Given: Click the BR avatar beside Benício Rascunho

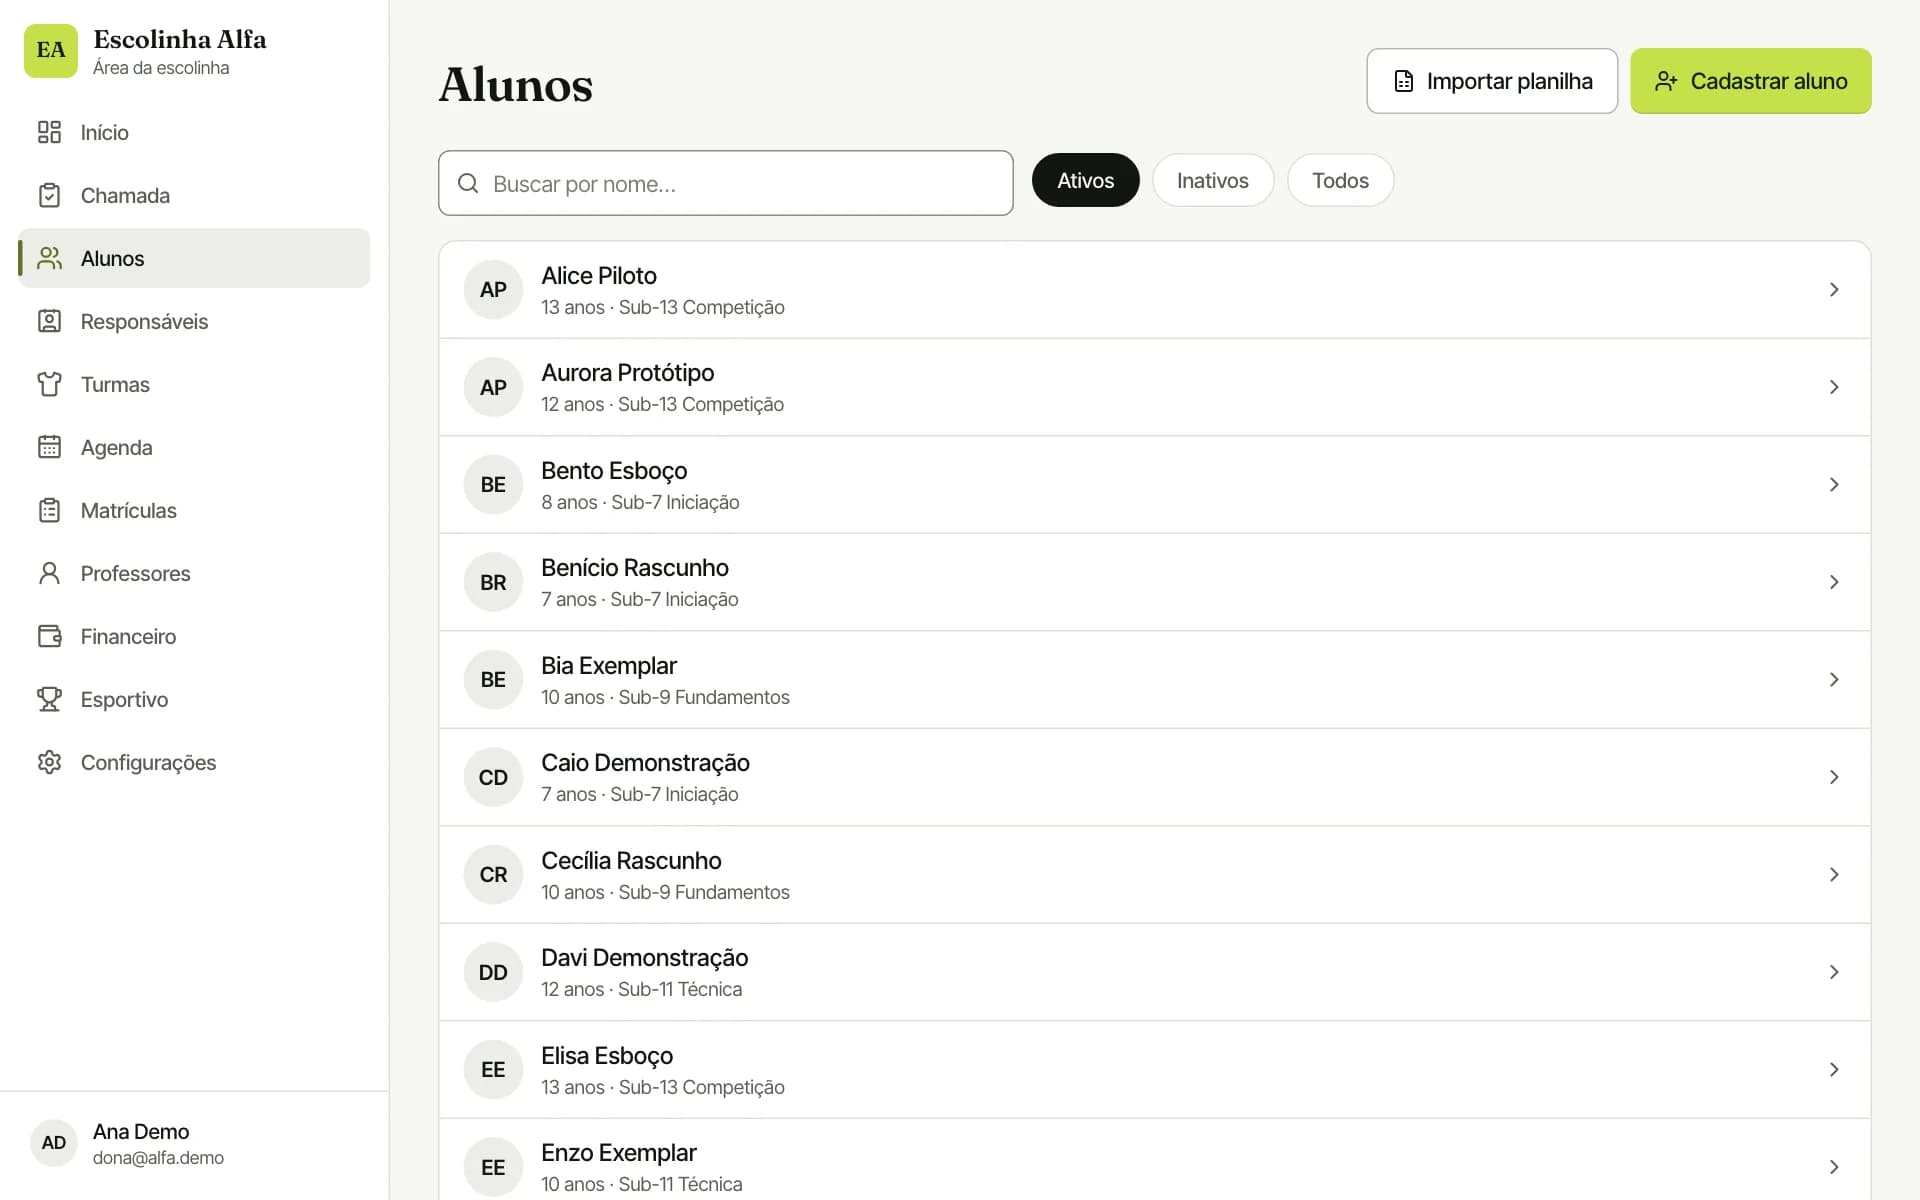Looking at the screenshot, I should coord(493,582).
